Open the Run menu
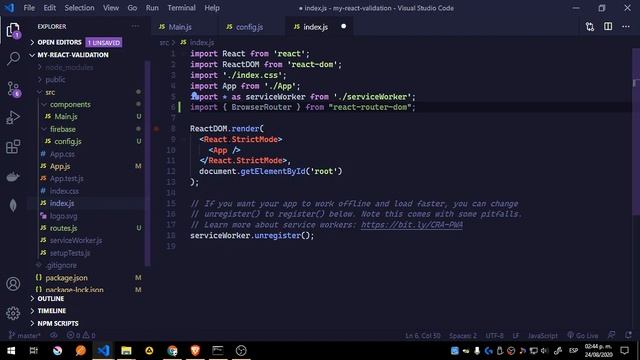 (x=152, y=8)
